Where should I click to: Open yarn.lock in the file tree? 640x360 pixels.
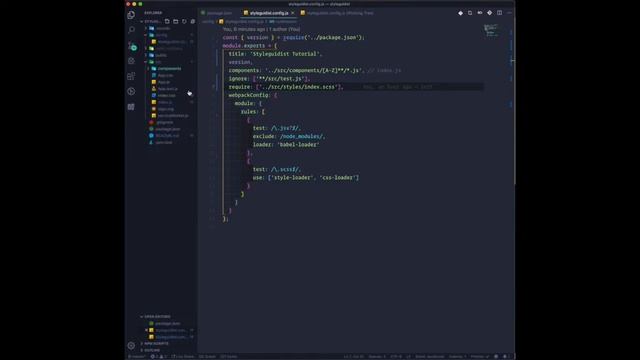(164, 142)
